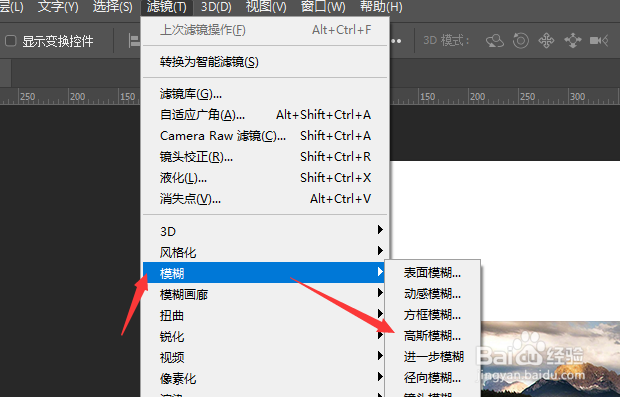Open 滤镜库(G)... from the filter menu
The height and width of the screenshot is (397, 620).
pyautogui.click(x=265, y=94)
